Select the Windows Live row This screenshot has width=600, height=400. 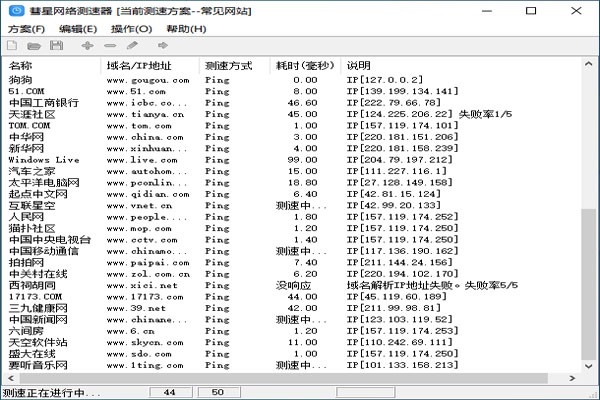293,160
